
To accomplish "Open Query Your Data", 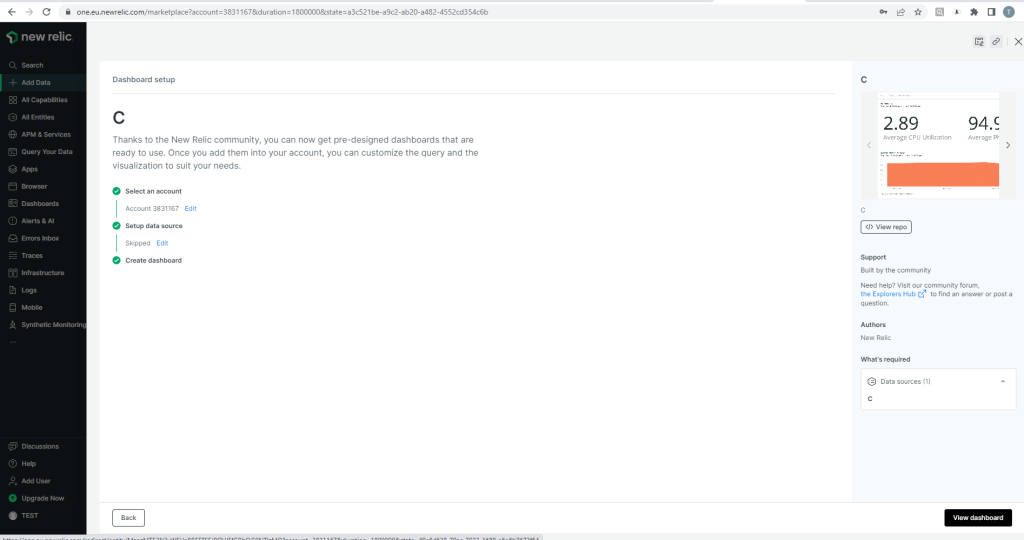I will tap(46, 152).
